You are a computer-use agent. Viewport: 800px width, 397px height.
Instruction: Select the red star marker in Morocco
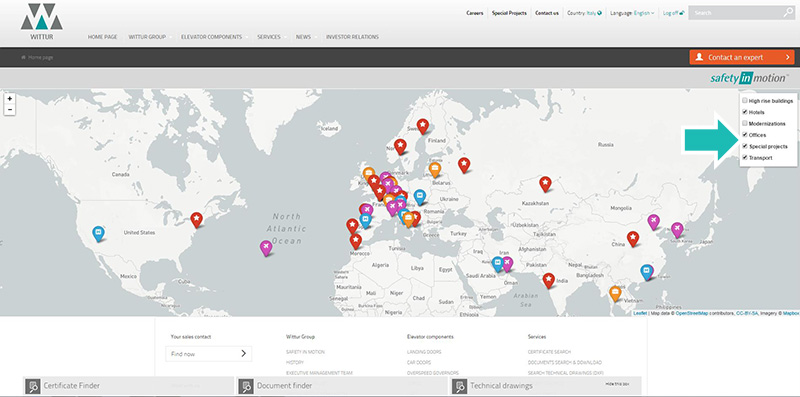(x=356, y=241)
